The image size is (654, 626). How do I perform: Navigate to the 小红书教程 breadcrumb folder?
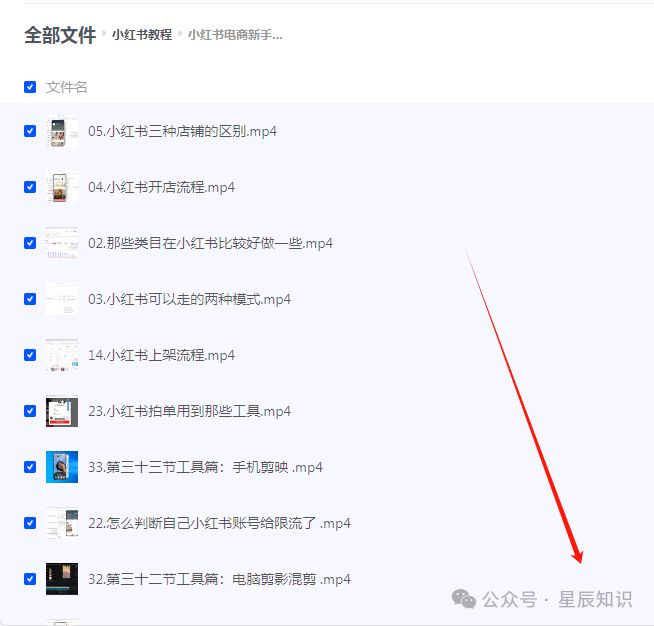[x=142, y=35]
